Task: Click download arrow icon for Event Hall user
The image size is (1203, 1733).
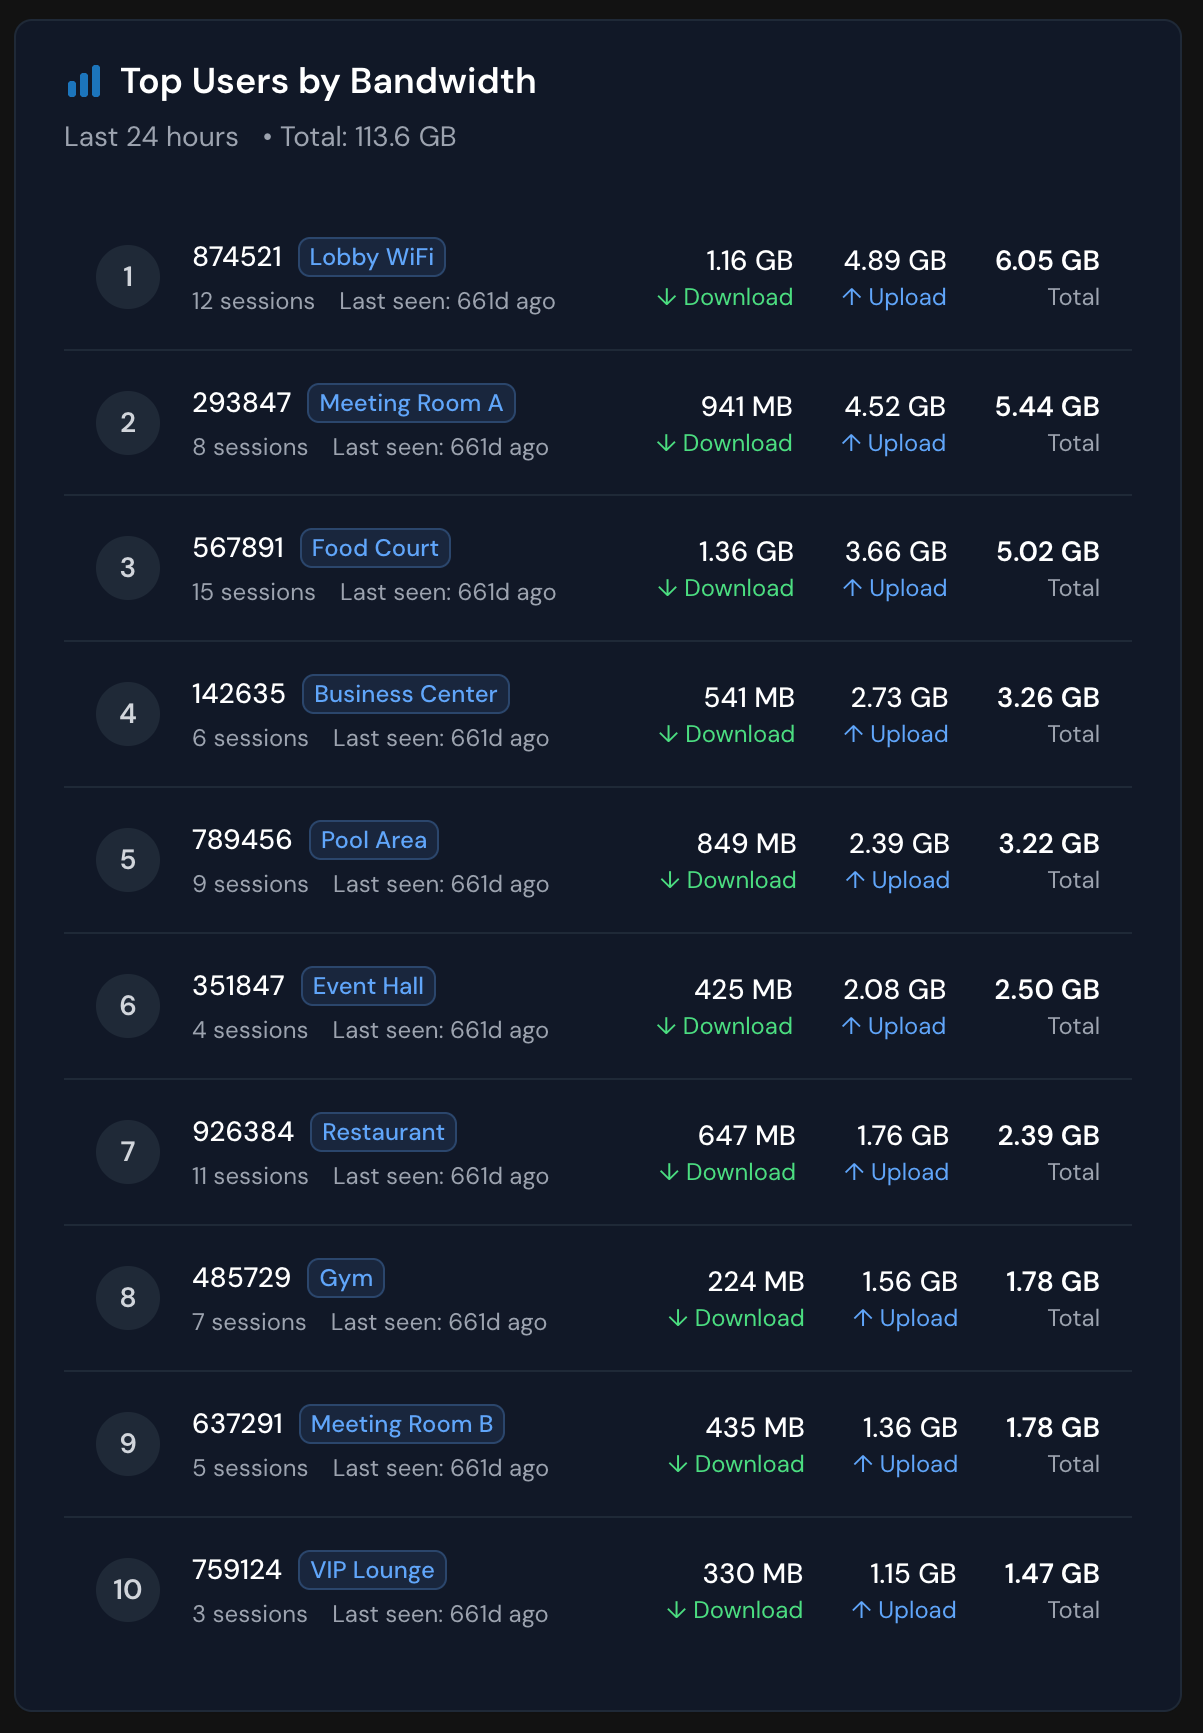Action: pyautogui.click(x=666, y=1027)
